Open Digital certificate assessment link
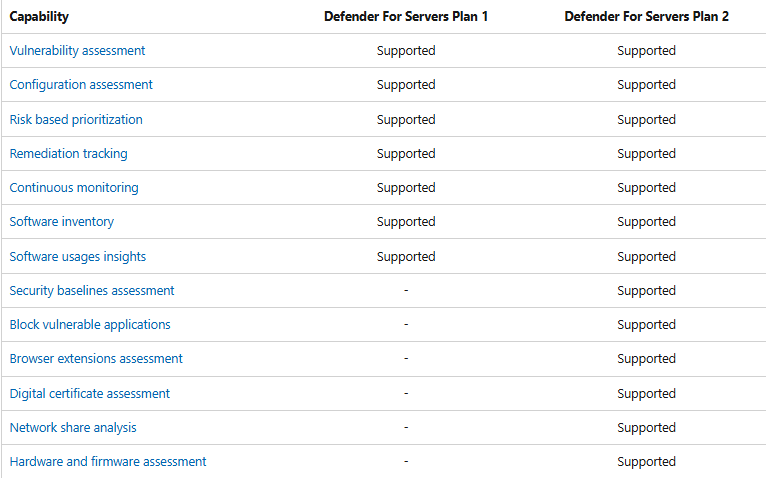The image size is (766, 478). tap(90, 394)
